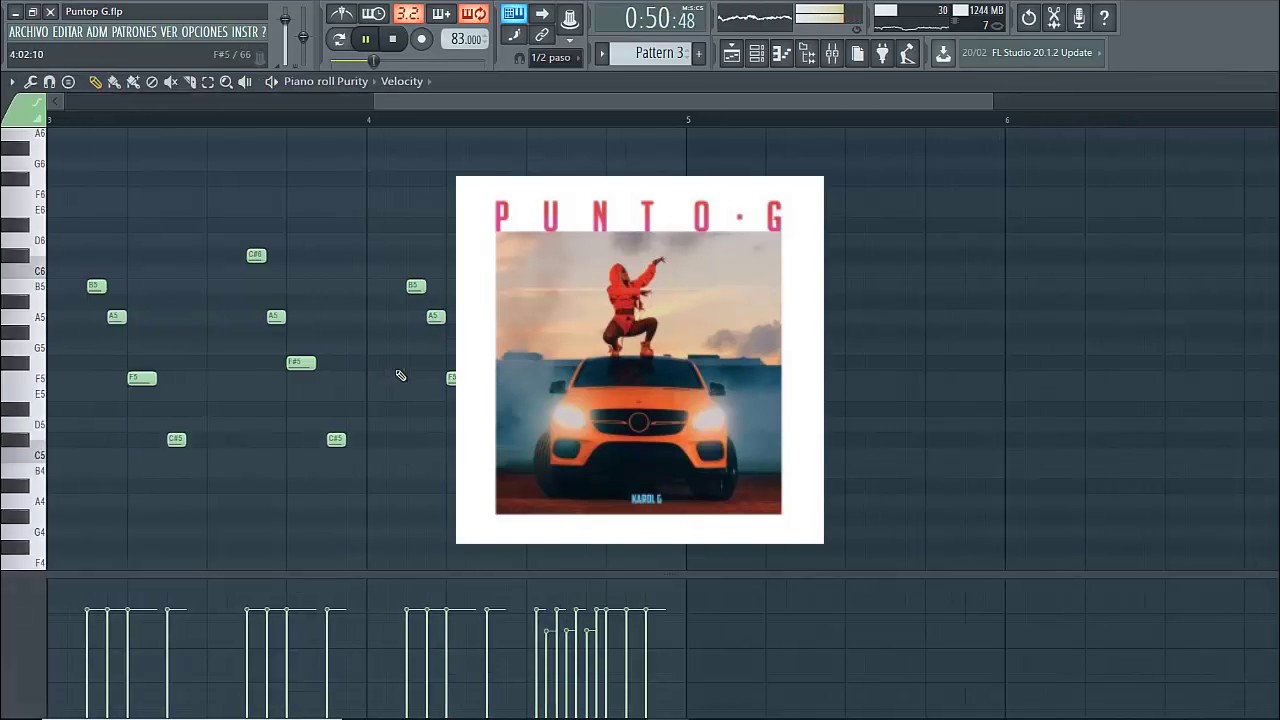Open the Mixer window

click(x=832, y=53)
